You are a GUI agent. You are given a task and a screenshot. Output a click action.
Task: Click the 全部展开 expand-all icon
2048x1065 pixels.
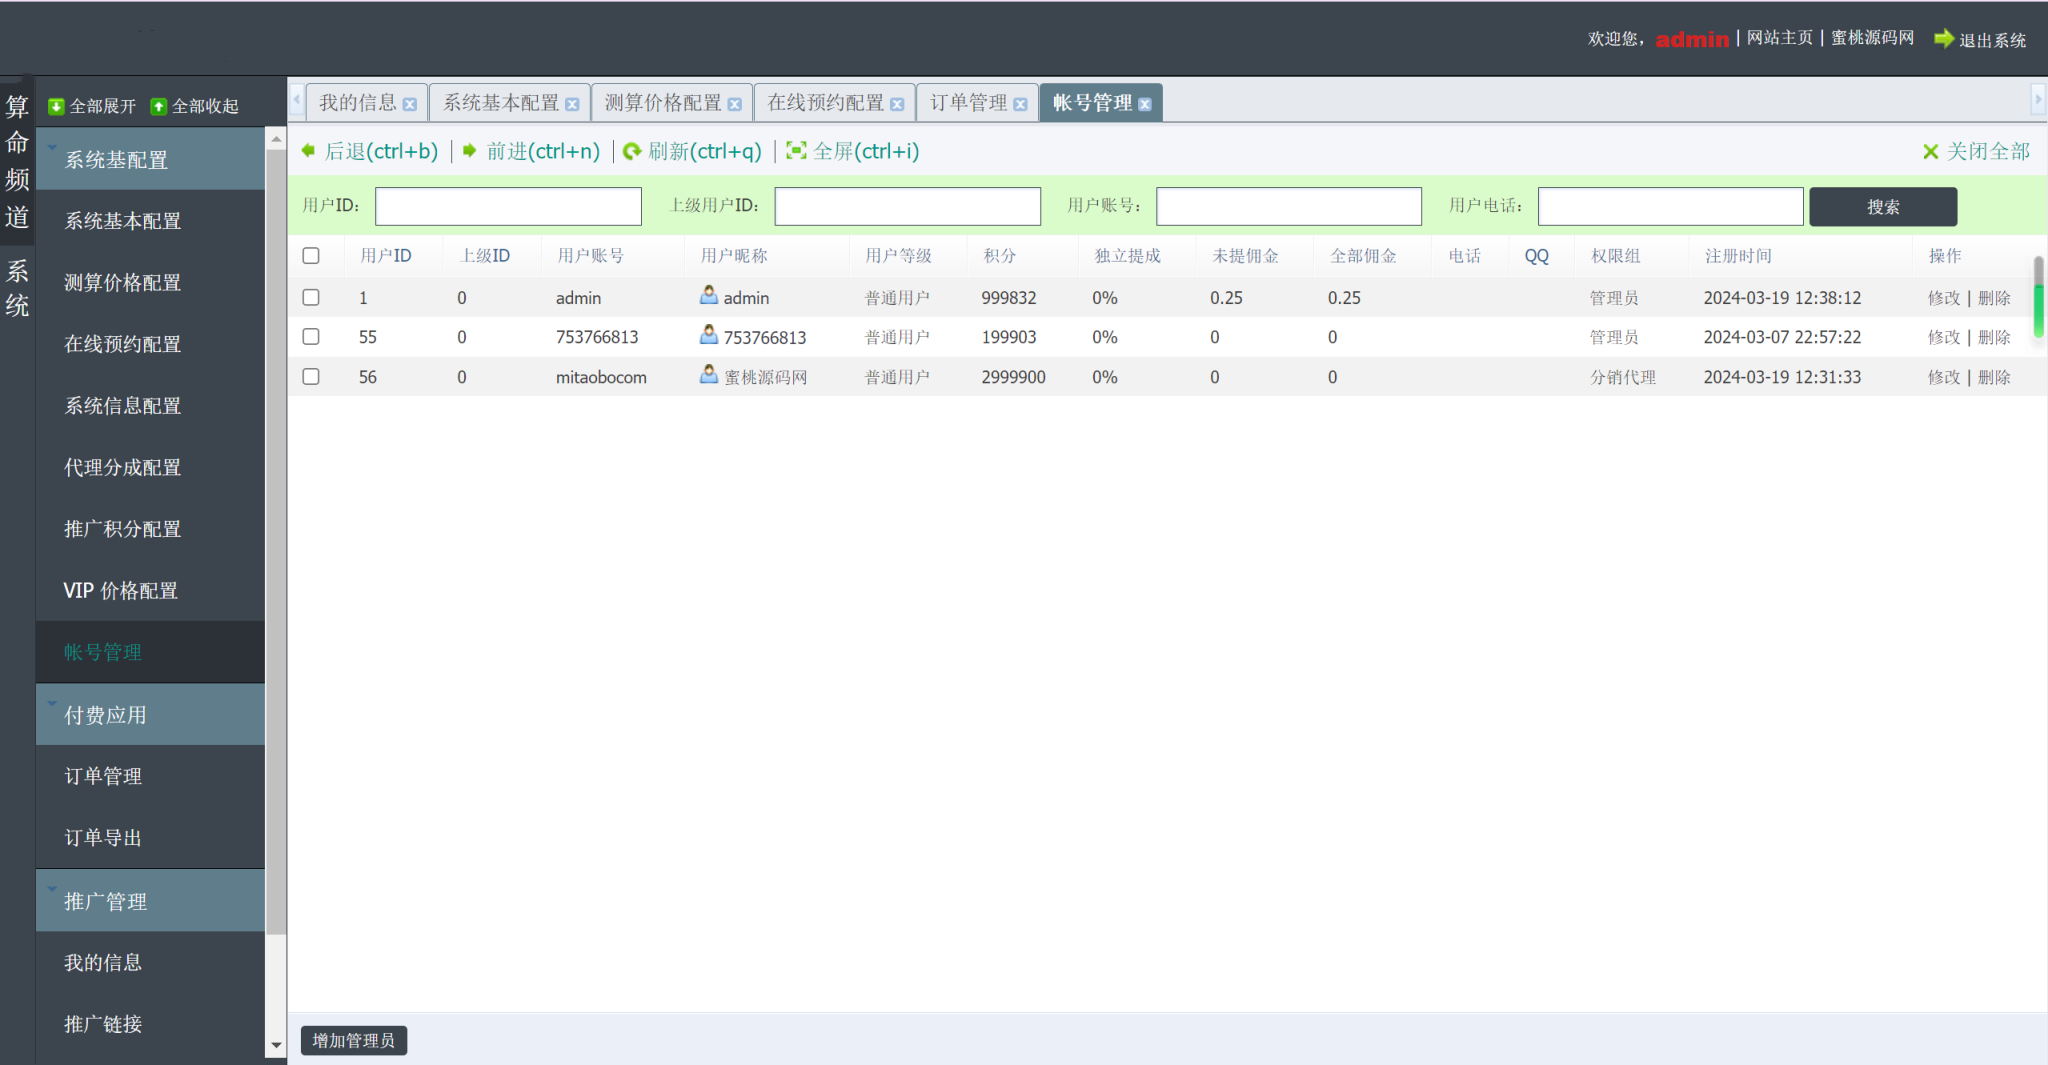pos(57,106)
